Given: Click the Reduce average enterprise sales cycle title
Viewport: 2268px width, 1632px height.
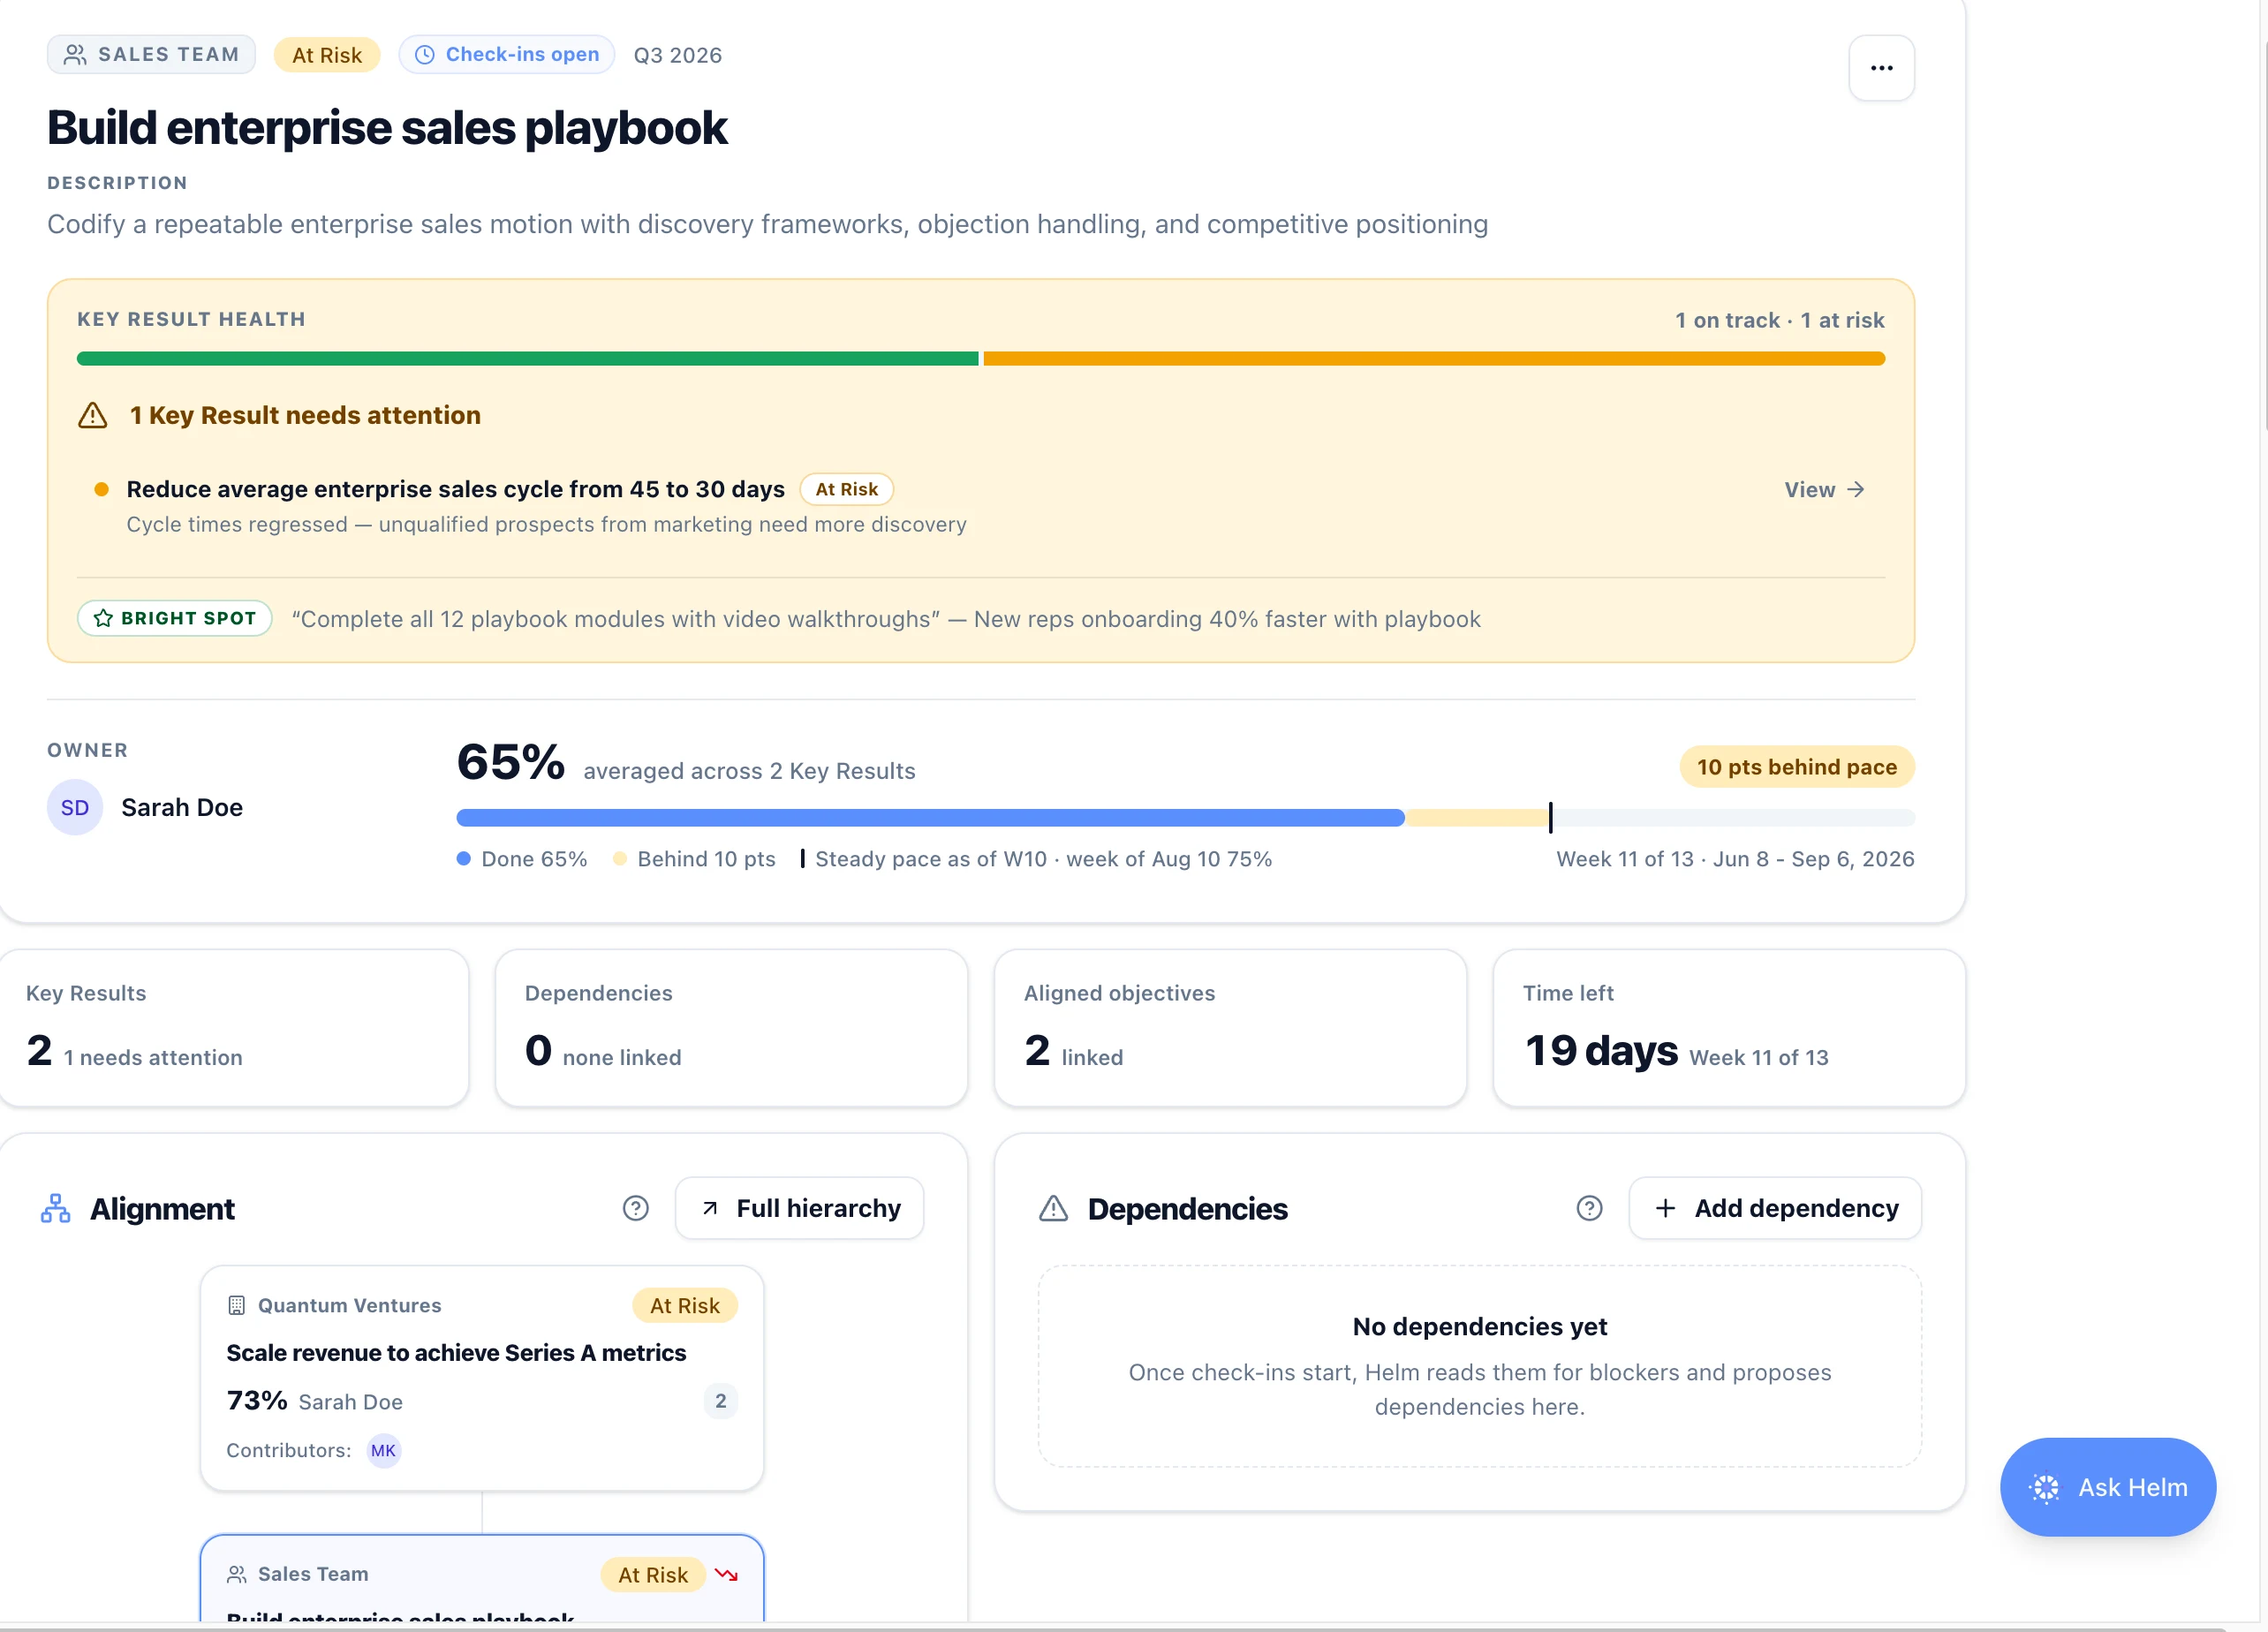Looking at the screenshot, I should click(x=455, y=489).
